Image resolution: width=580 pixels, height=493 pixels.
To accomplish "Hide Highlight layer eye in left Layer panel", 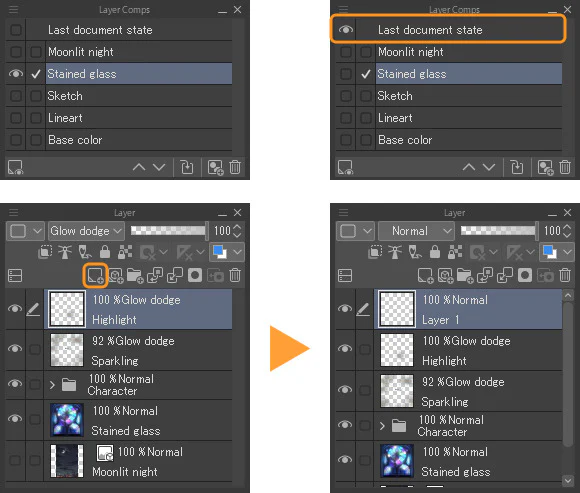I will (x=15, y=309).
